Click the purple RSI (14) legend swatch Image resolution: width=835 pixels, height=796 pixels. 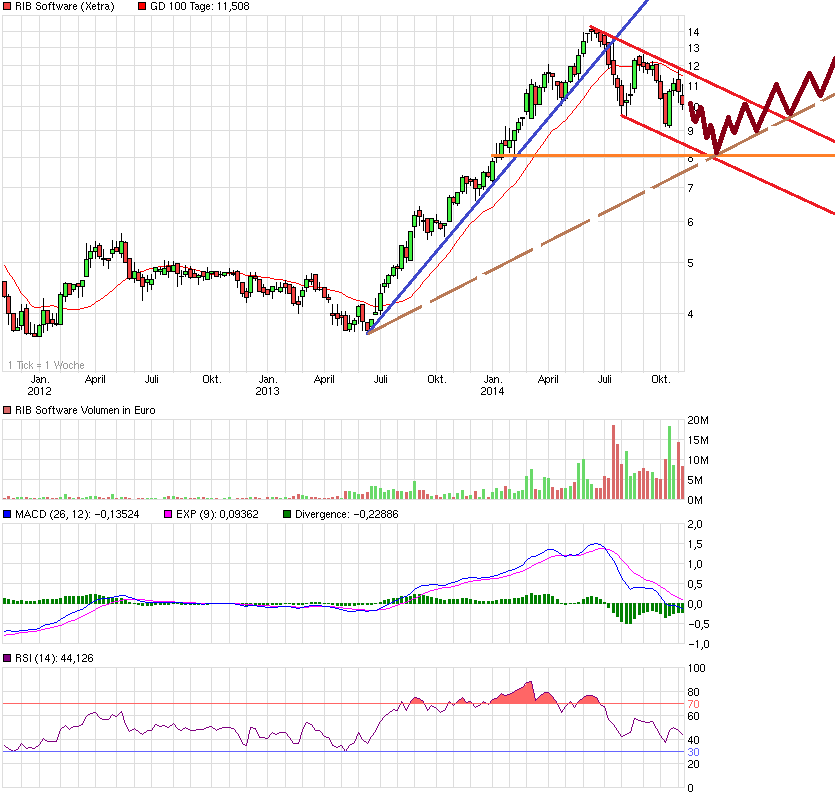pos(7,658)
